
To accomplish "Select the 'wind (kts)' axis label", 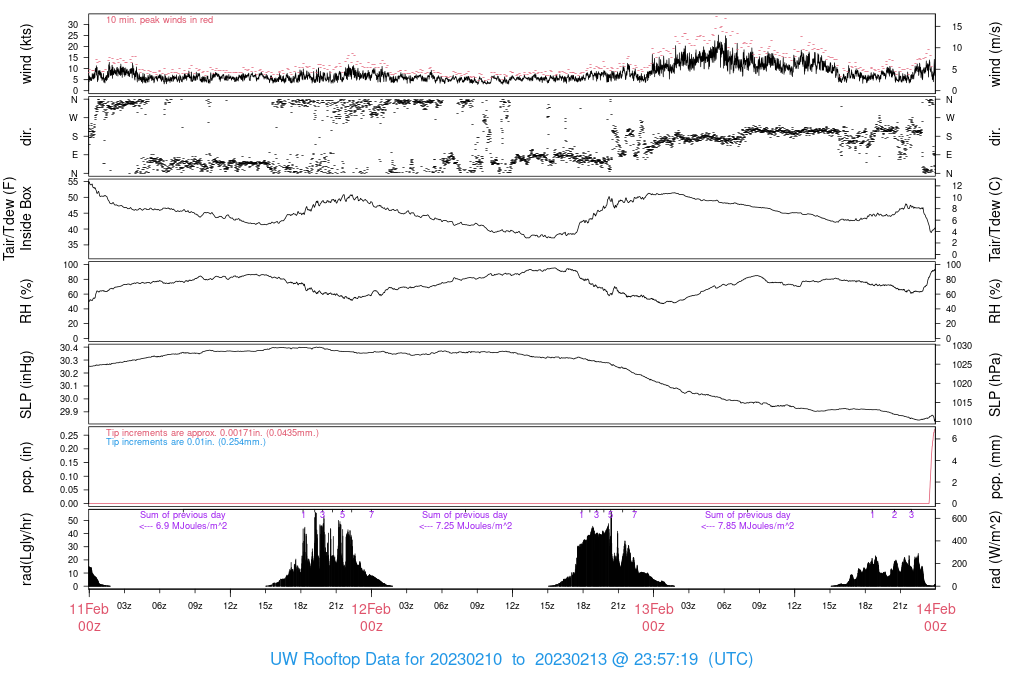I will coord(26,54).
